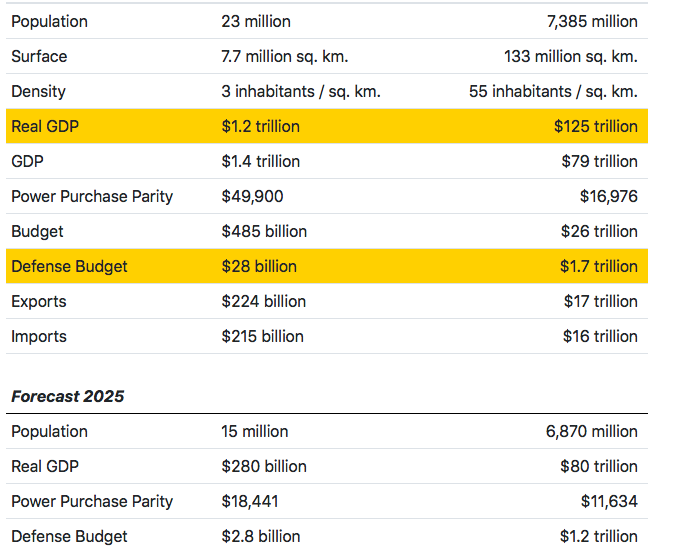Click the Exports row label
The image size is (678, 551).
[39, 301]
